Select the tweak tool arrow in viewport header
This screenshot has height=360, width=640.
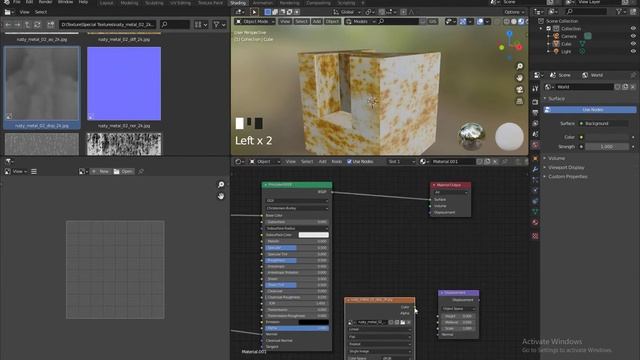(x=254, y=12)
